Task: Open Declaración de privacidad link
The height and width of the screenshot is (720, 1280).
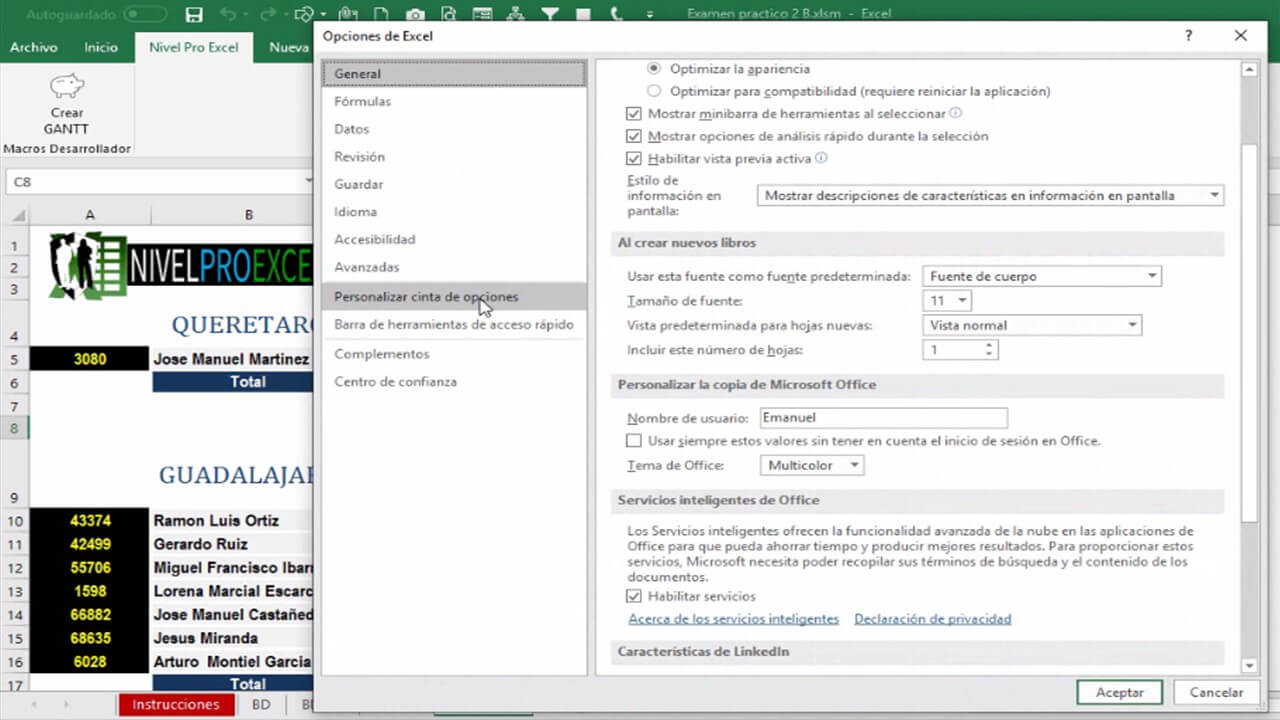Action: tap(932, 619)
